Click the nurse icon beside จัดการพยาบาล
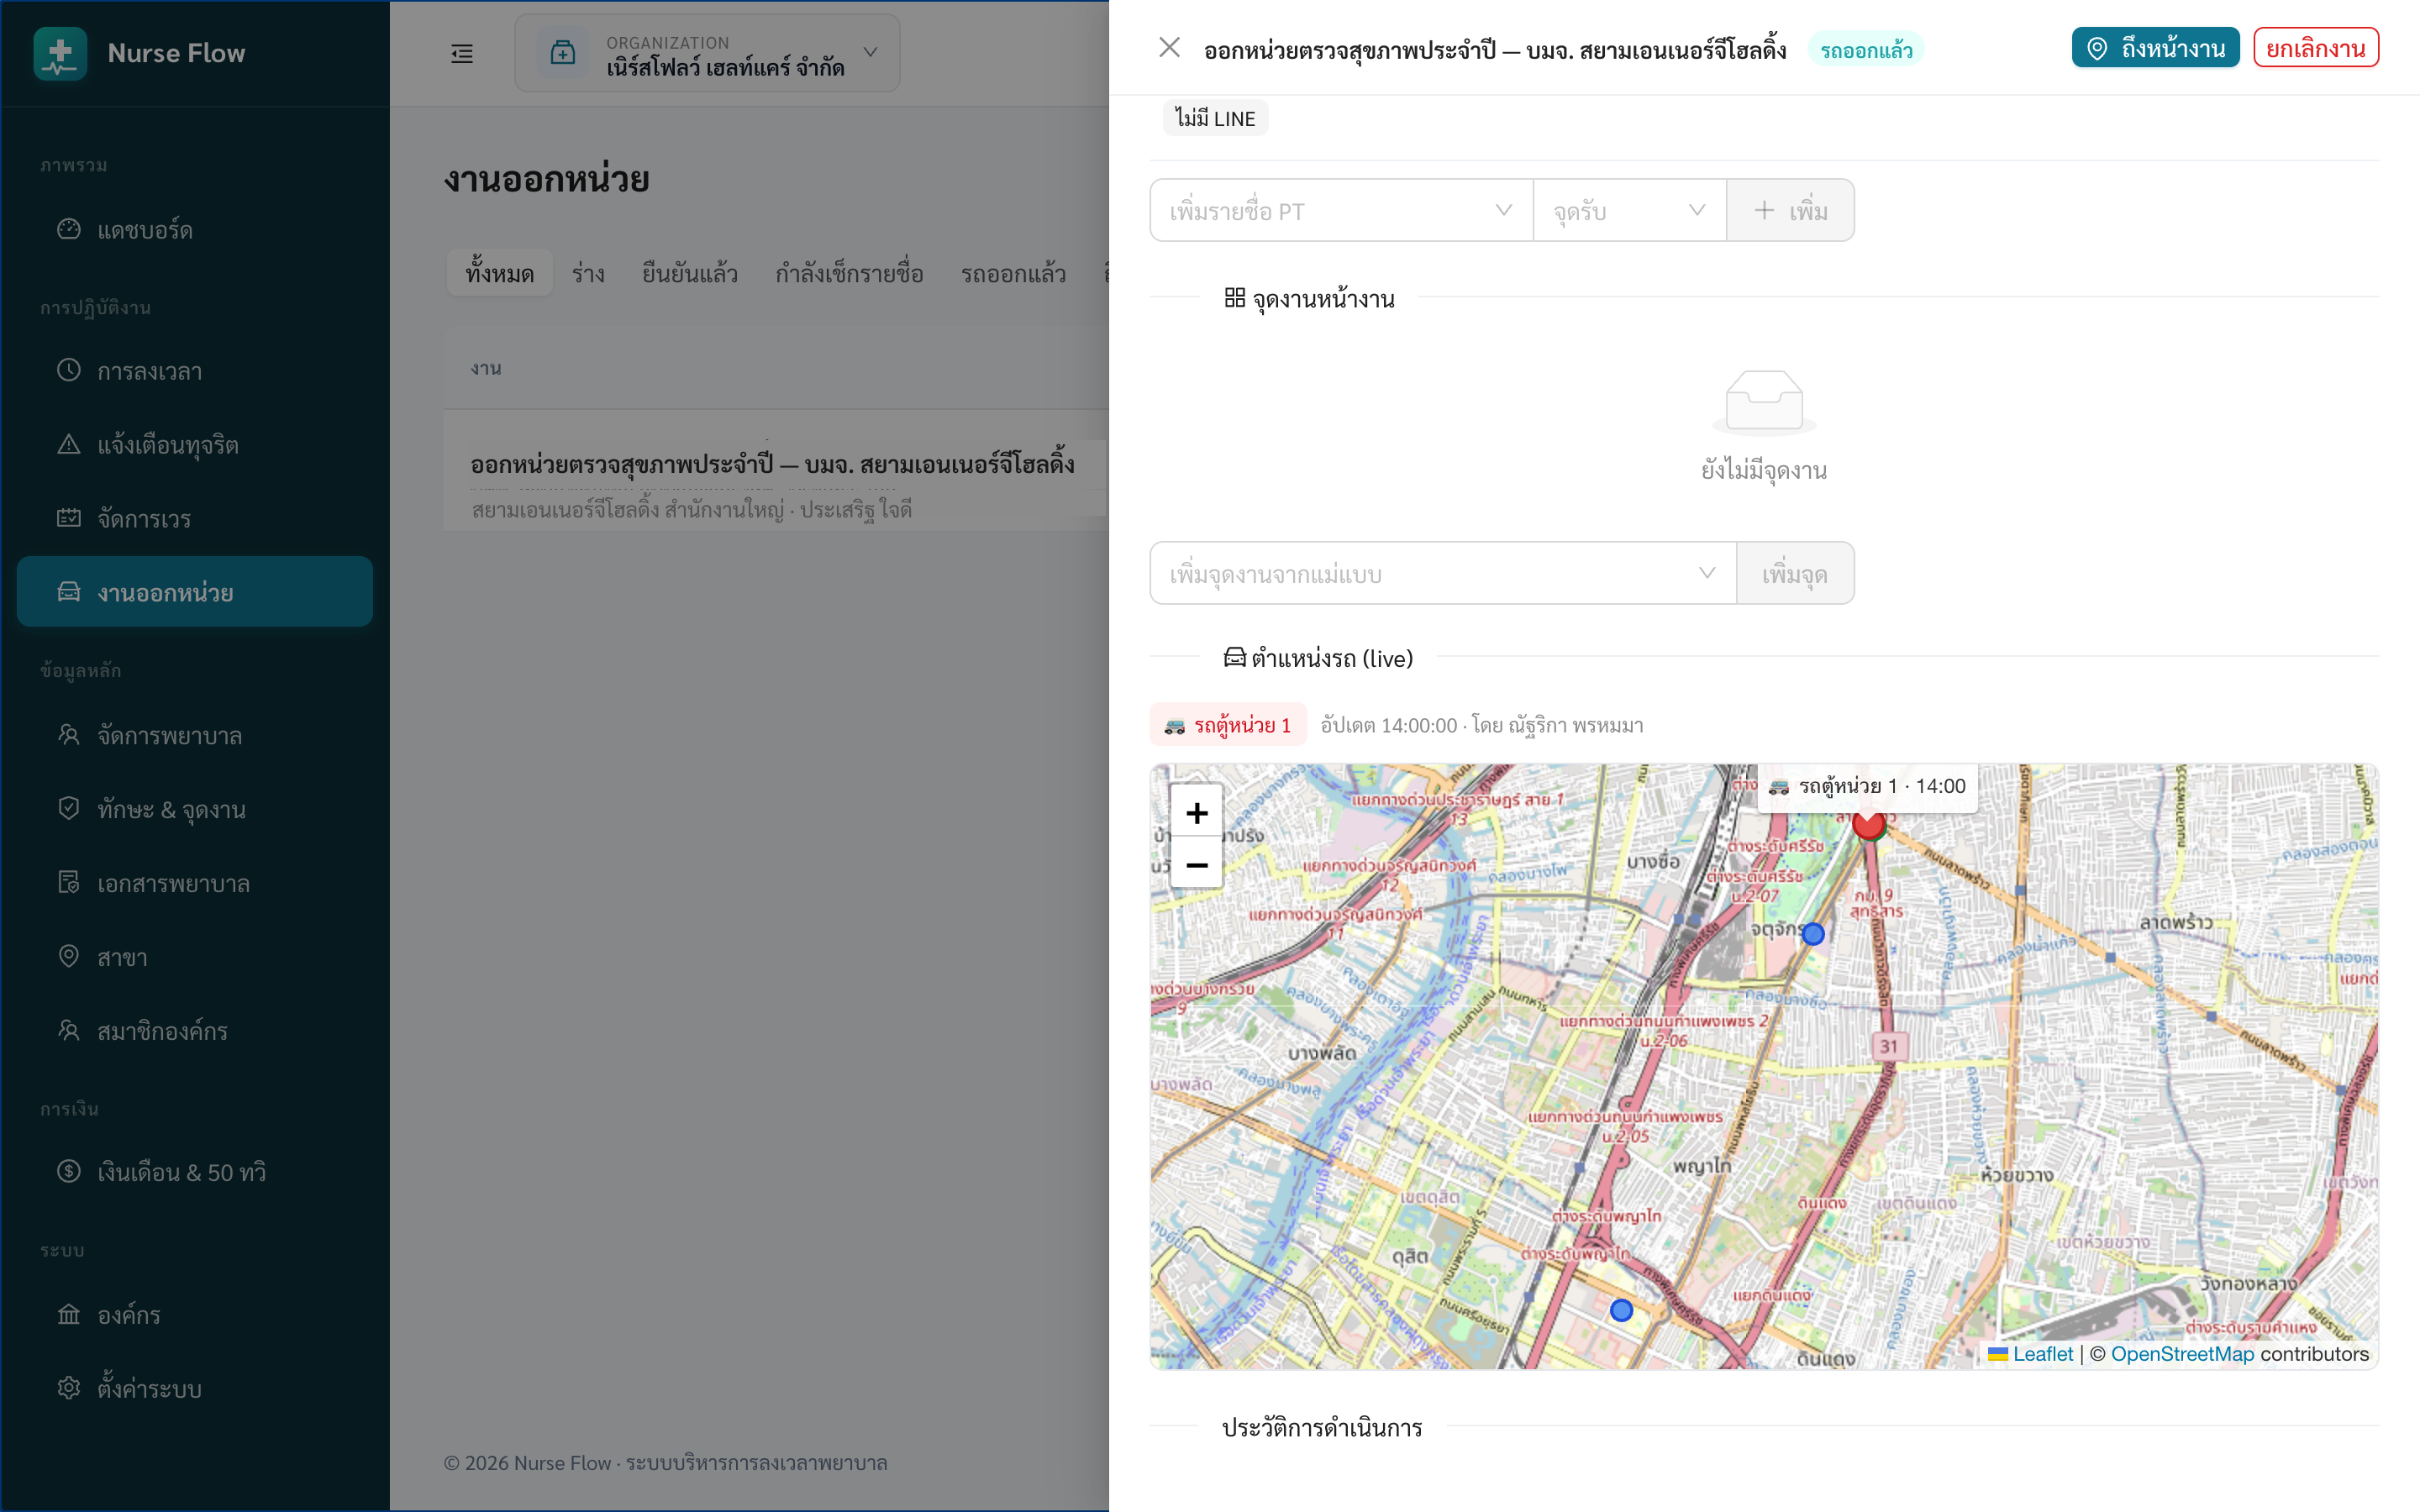Viewport: 2420px width, 1512px height. click(x=69, y=735)
